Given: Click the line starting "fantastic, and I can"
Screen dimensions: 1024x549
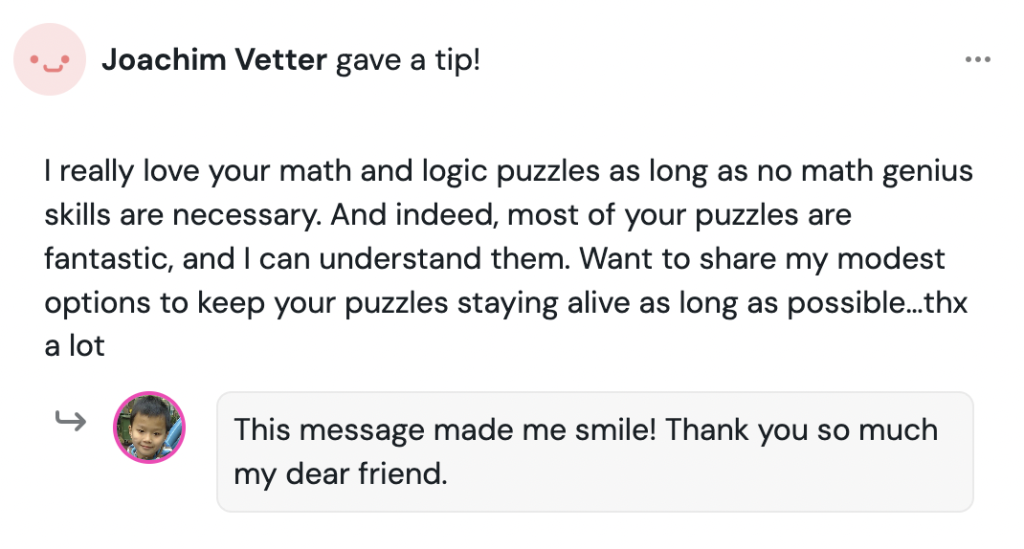Looking at the screenshot, I should tap(494, 260).
